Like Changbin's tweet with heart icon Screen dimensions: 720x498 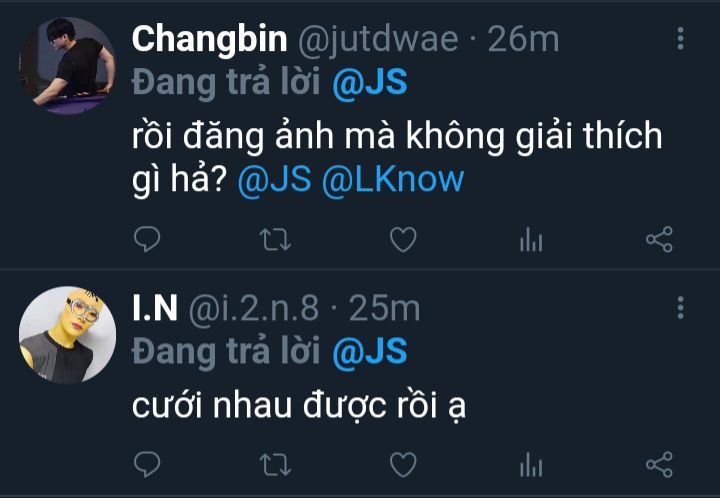[403, 240]
